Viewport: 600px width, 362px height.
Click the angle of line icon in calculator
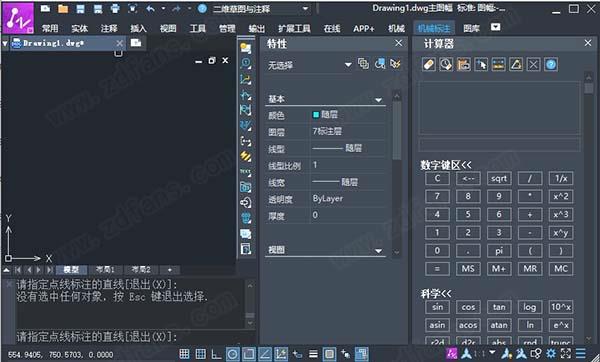pyautogui.click(x=516, y=64)
